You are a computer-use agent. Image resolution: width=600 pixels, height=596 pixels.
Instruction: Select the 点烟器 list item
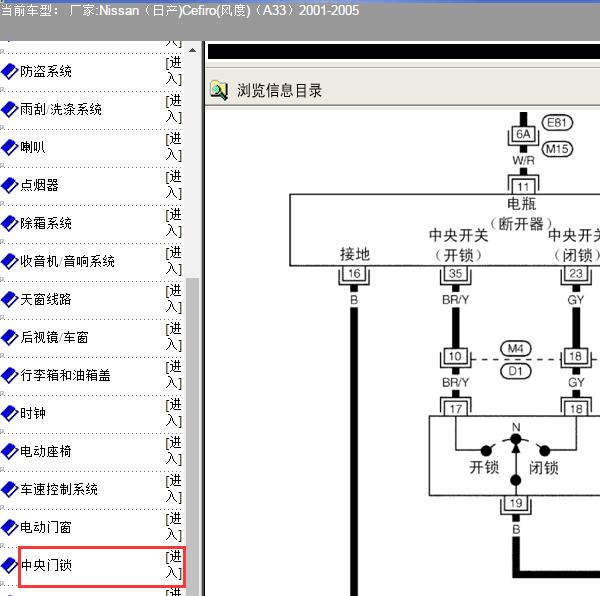pos(39,185)
